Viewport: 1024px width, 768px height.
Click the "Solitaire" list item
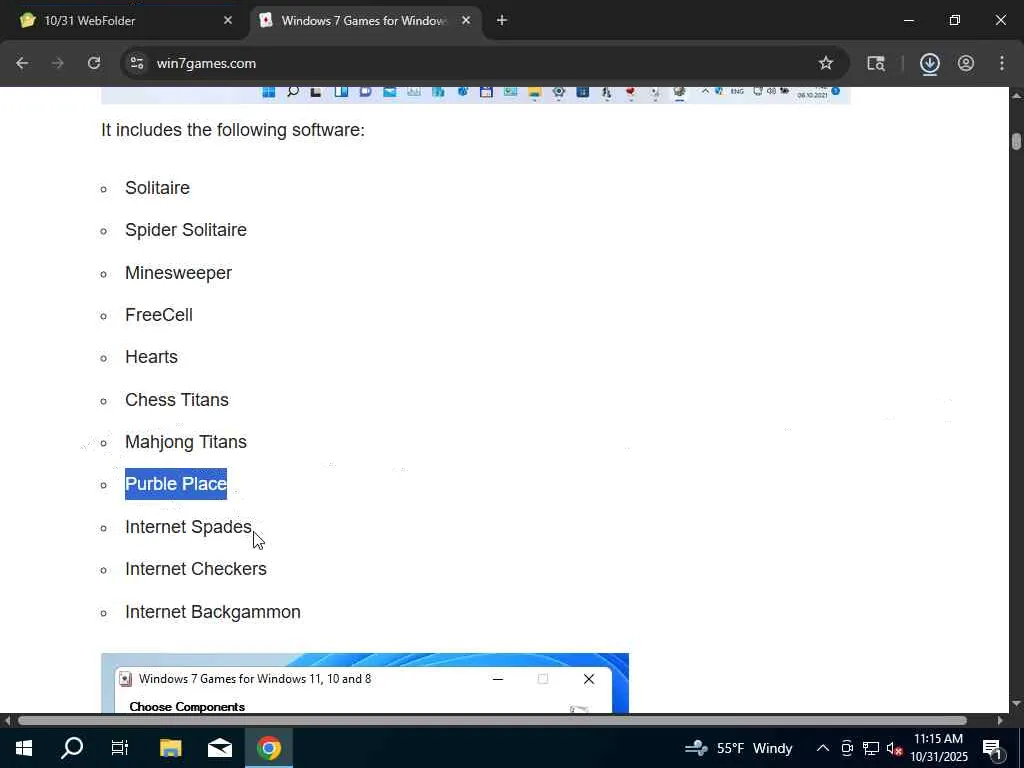click(x=157, y=188)
